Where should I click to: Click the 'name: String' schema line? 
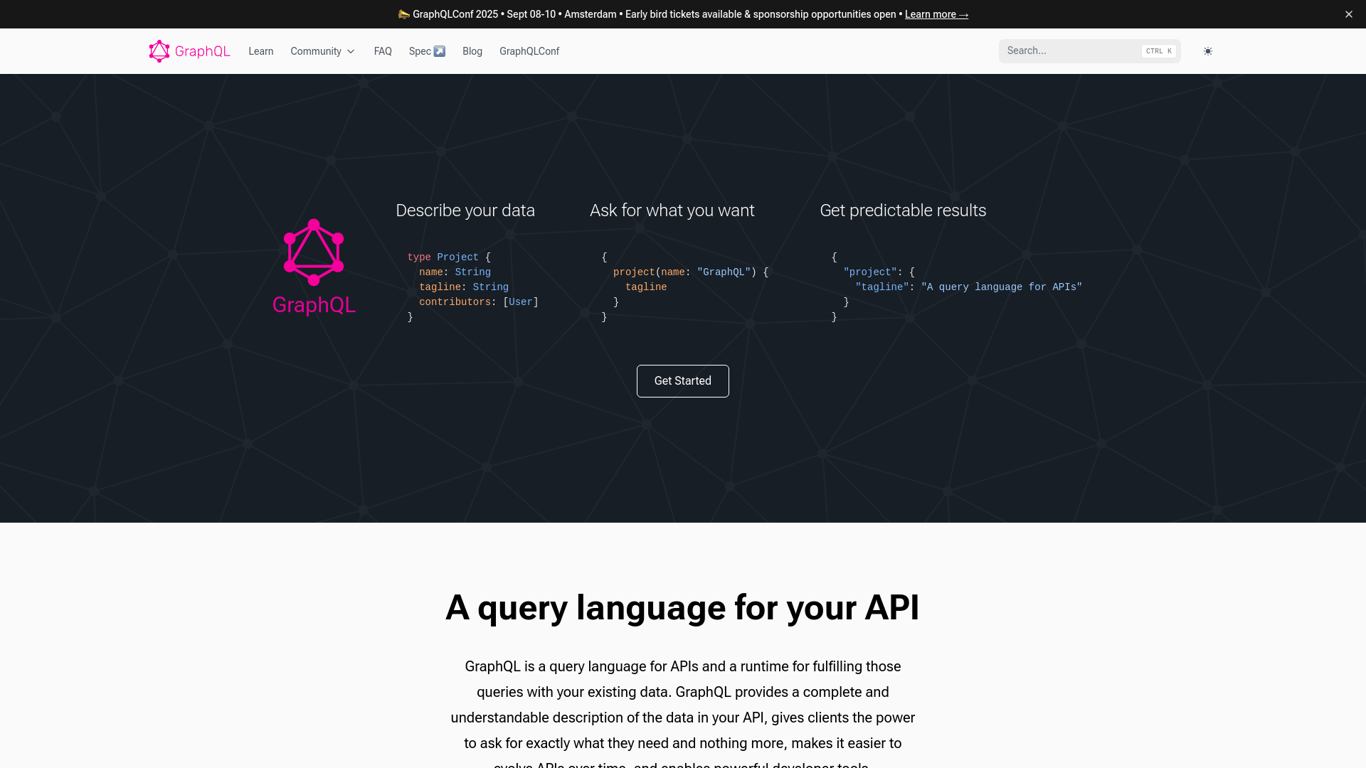coord(455,272)
